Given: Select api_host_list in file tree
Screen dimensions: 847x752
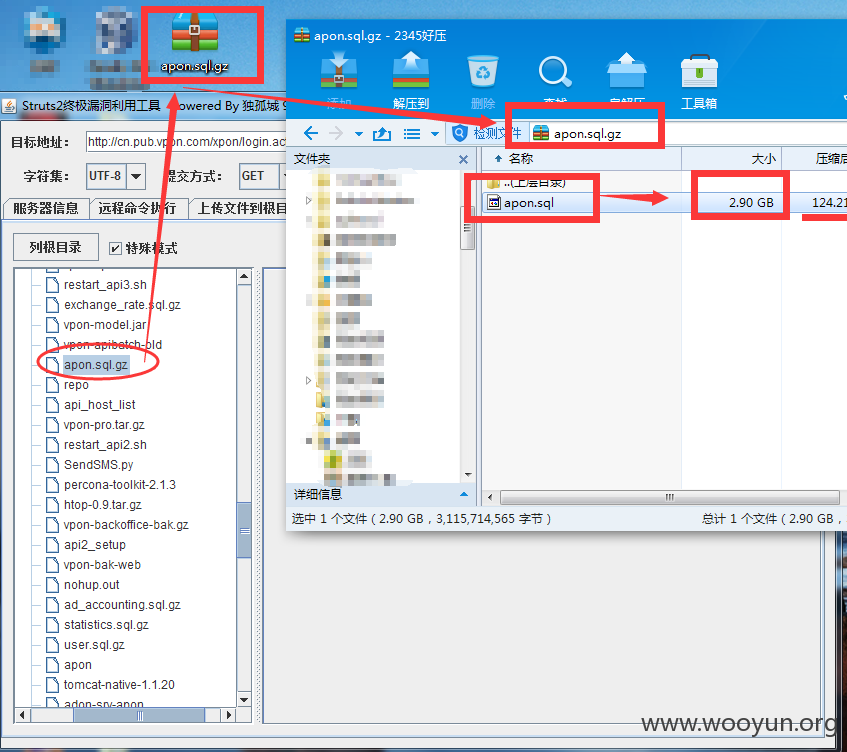Looking at the screenshot, I should pyautogui.click(x=99, y=405).
